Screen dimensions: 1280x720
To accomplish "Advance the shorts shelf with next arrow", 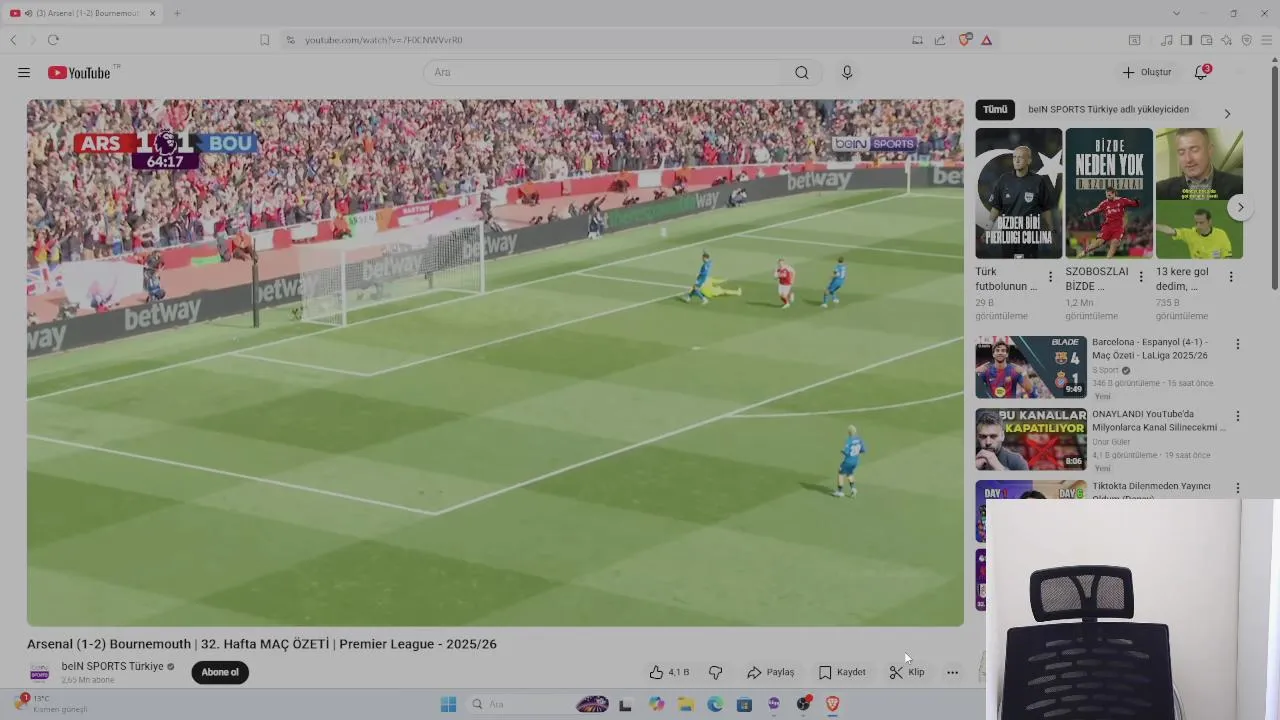I will tap(1240, 208).
